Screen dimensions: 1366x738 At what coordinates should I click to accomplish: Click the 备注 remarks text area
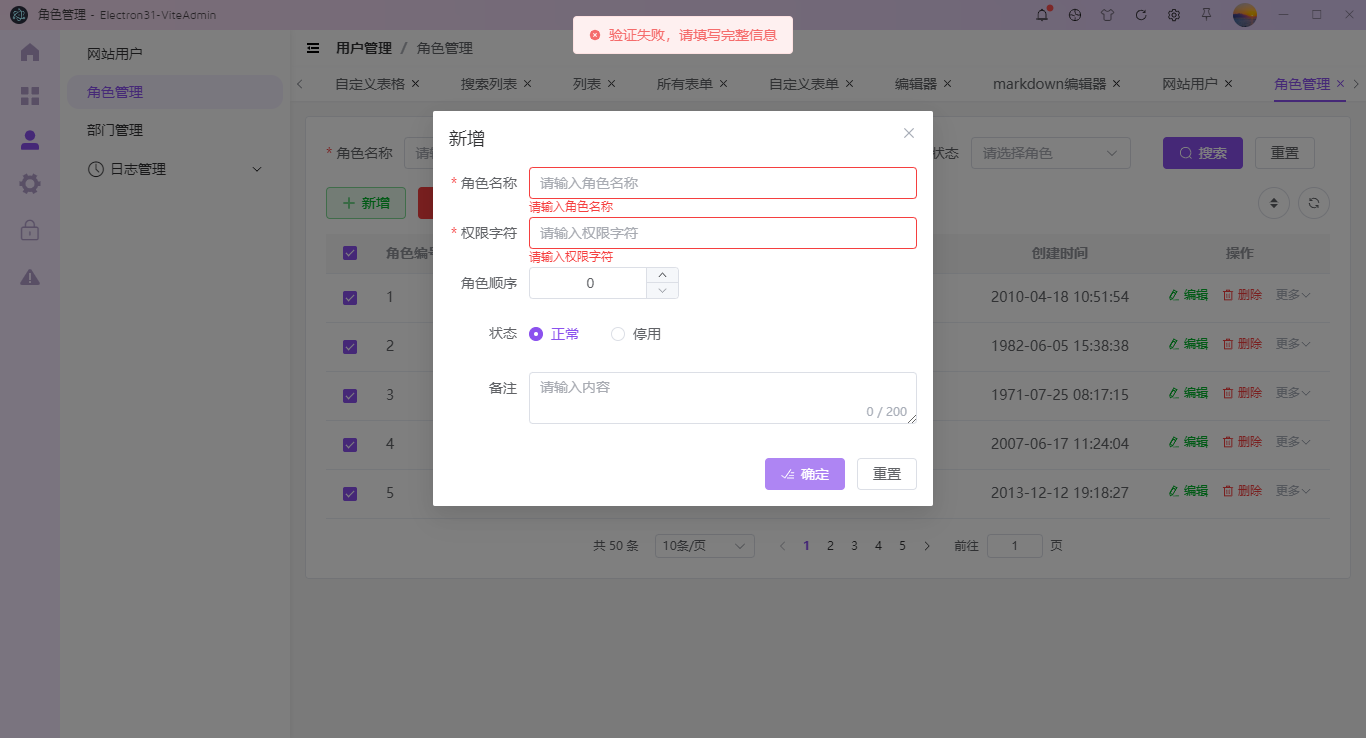click(722, 396)
